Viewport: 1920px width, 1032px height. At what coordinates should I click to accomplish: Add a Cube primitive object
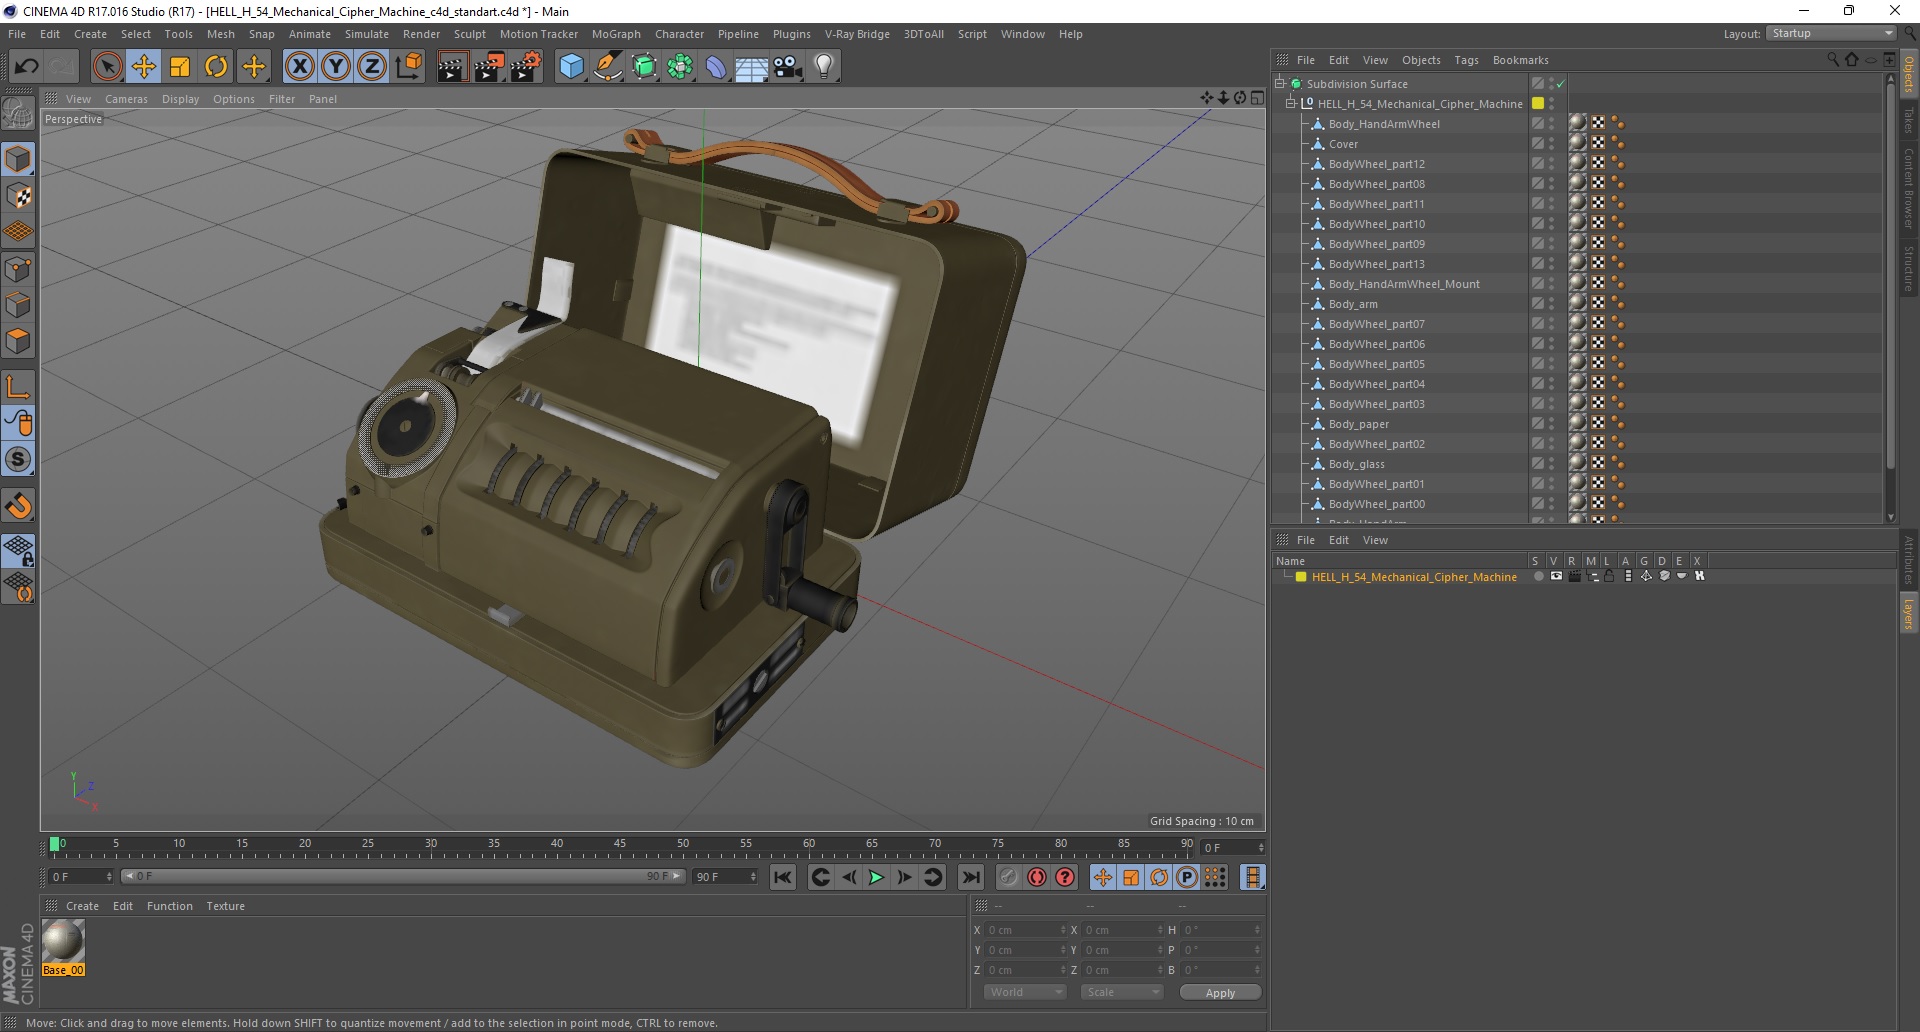click(571, 67)
